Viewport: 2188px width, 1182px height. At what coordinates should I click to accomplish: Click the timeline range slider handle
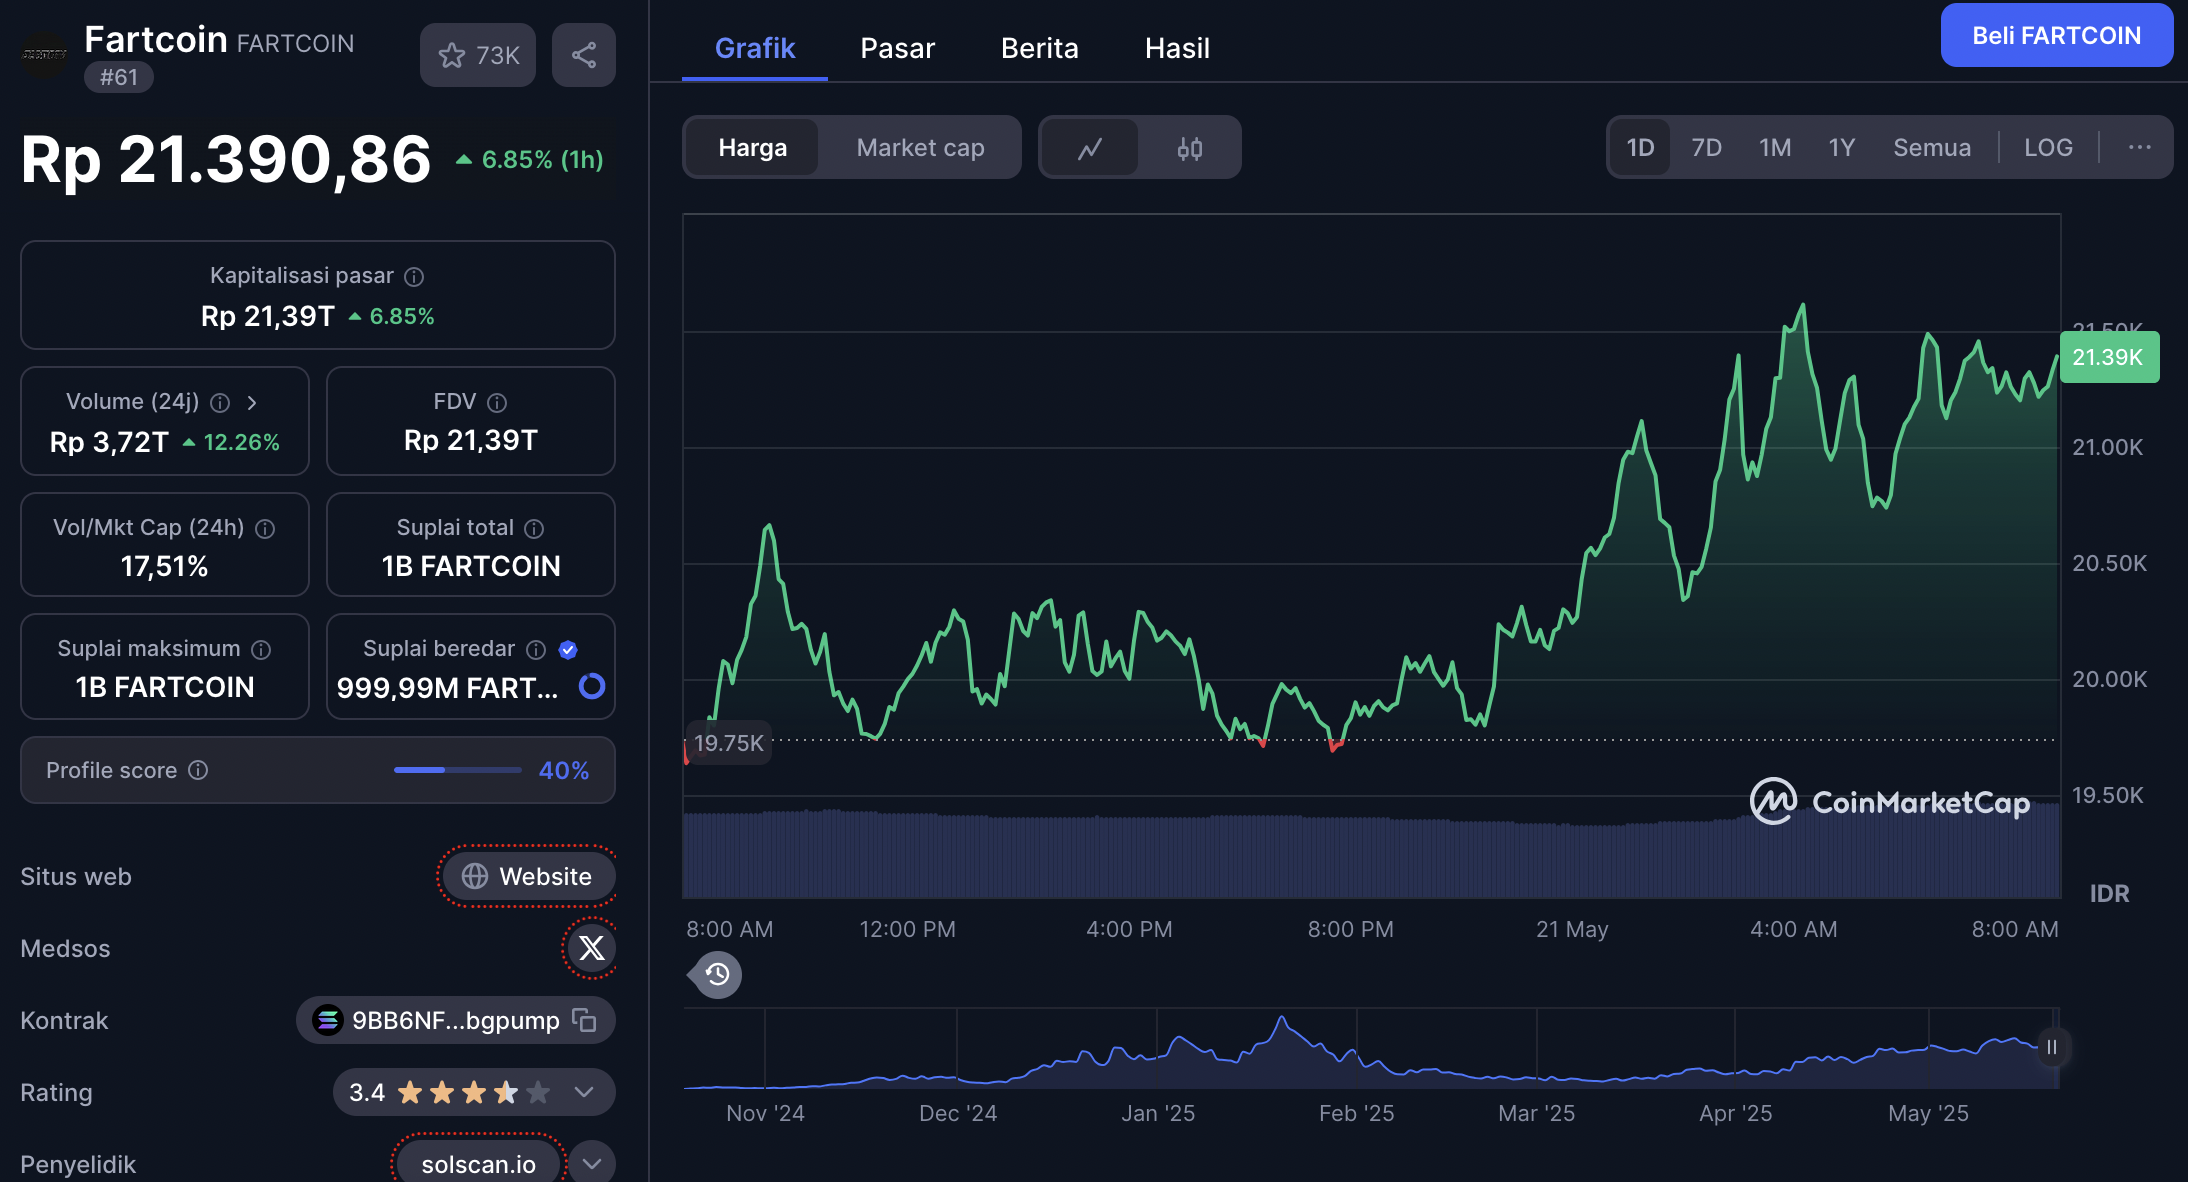[x=2051, y=1047]
